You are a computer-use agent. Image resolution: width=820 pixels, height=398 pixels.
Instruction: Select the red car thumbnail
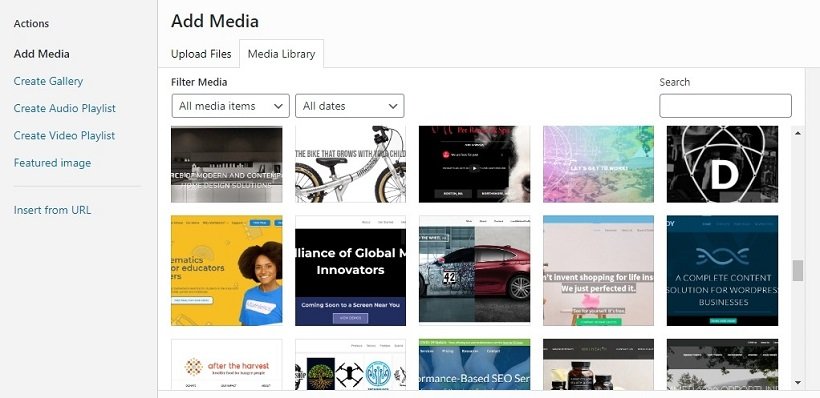coord(474,270)
